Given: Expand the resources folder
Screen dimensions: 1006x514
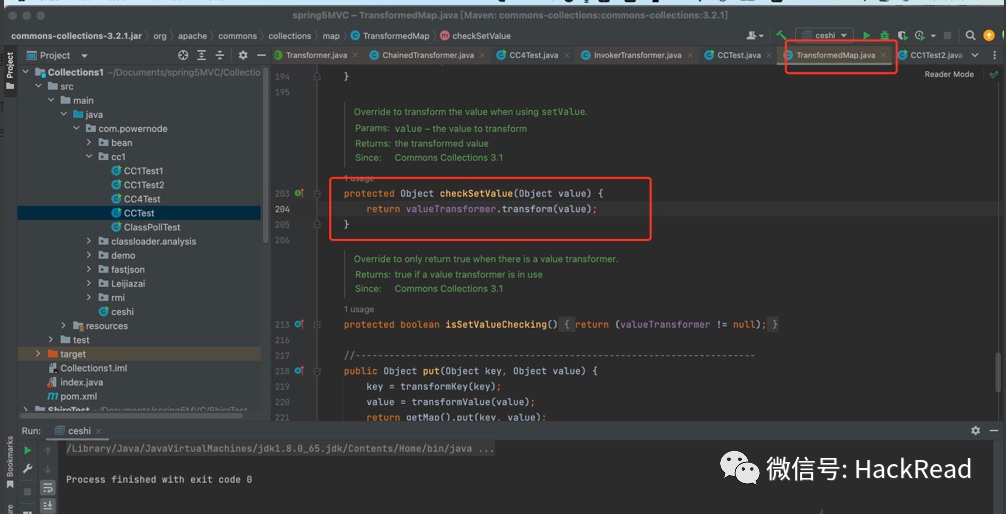Looking at the screenshot, I should coord(64,326).
